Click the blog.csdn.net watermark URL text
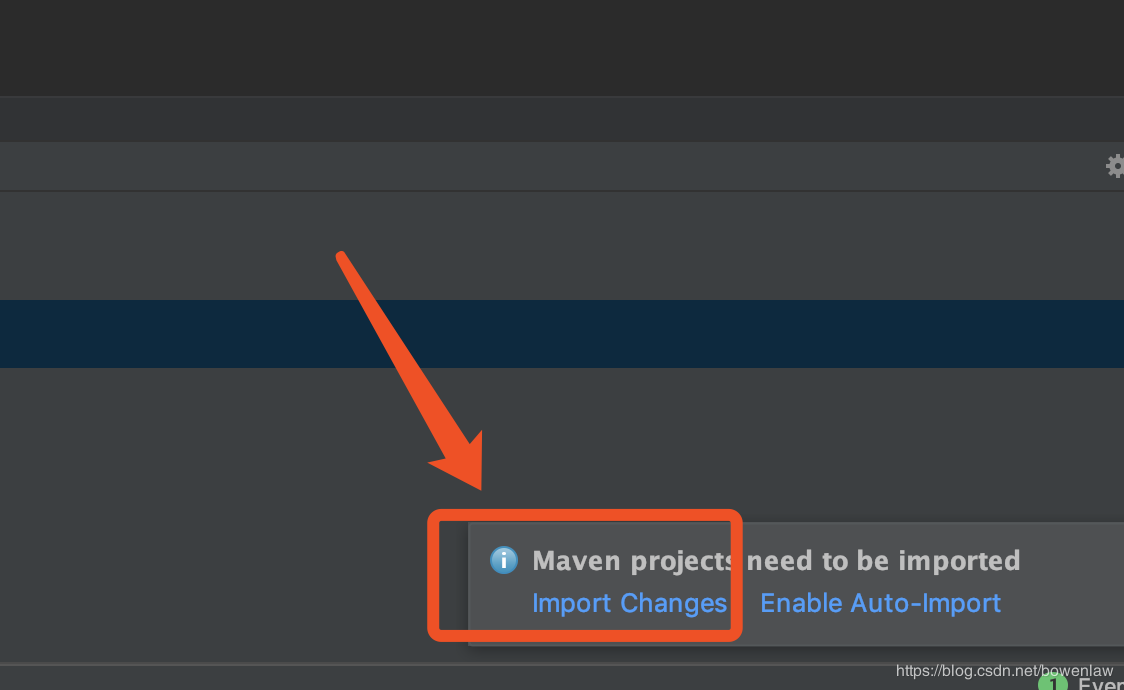 pyautogui.click(x=1004, y=671)
